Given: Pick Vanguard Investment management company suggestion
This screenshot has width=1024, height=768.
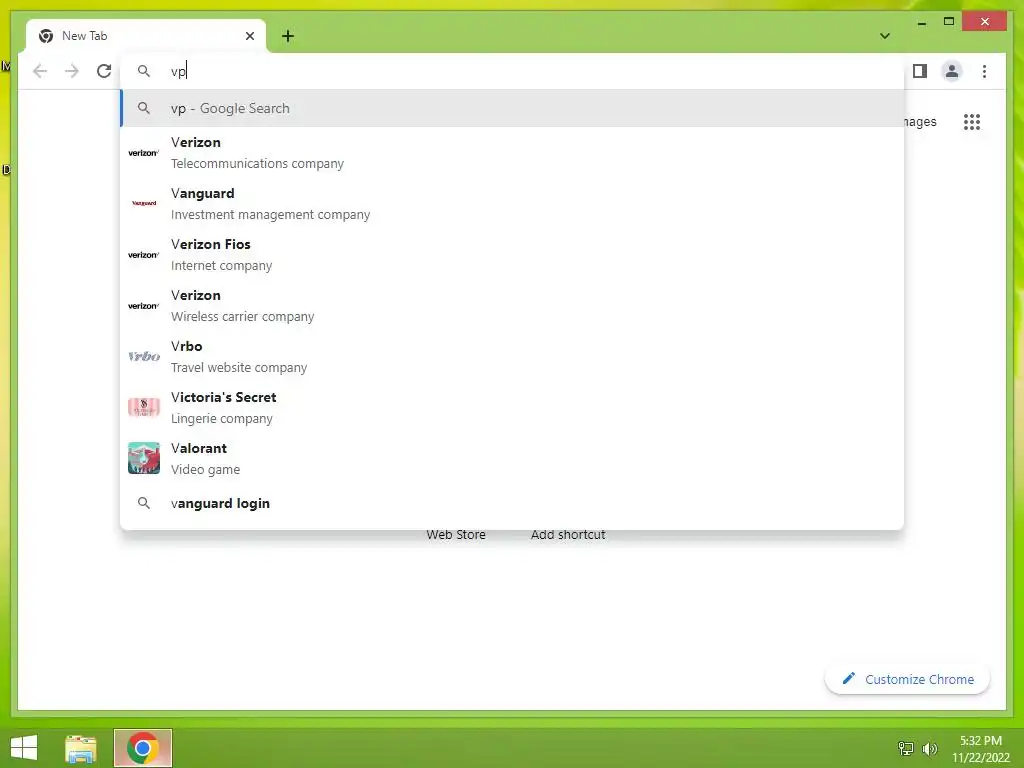Looking at the screenshot, I should pyautogui.click(x=513, y=204).
